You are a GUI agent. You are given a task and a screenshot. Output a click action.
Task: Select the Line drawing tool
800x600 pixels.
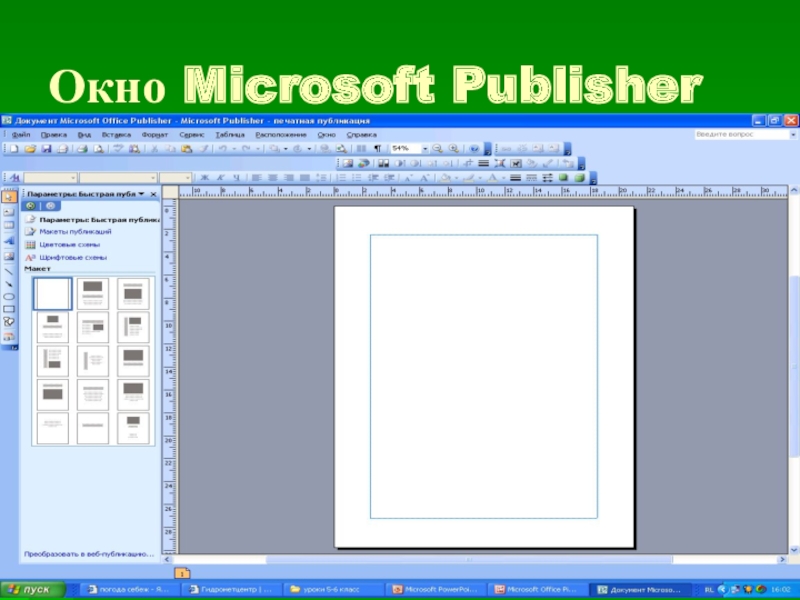[9, 271]
